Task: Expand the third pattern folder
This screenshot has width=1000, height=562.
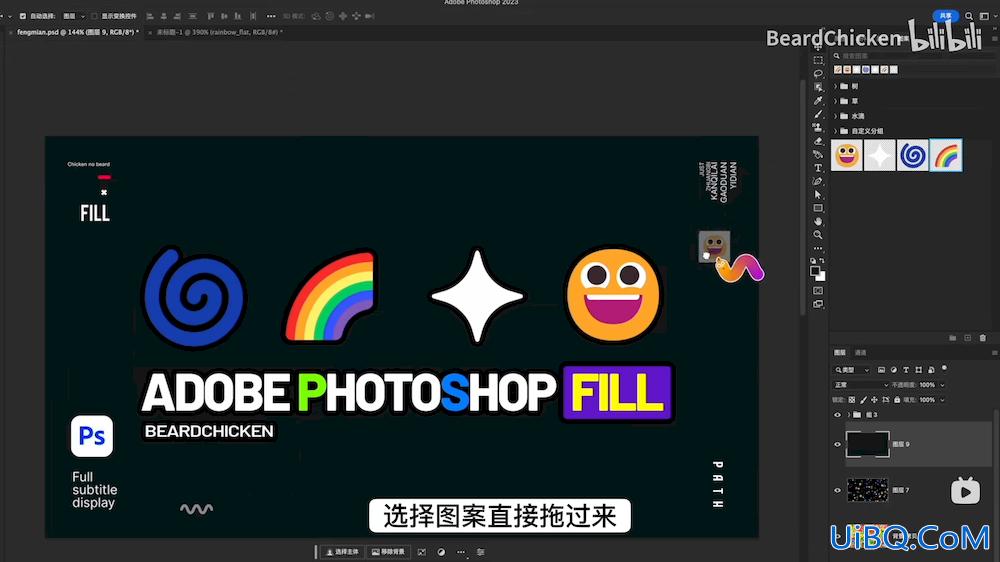Action: 835,116
